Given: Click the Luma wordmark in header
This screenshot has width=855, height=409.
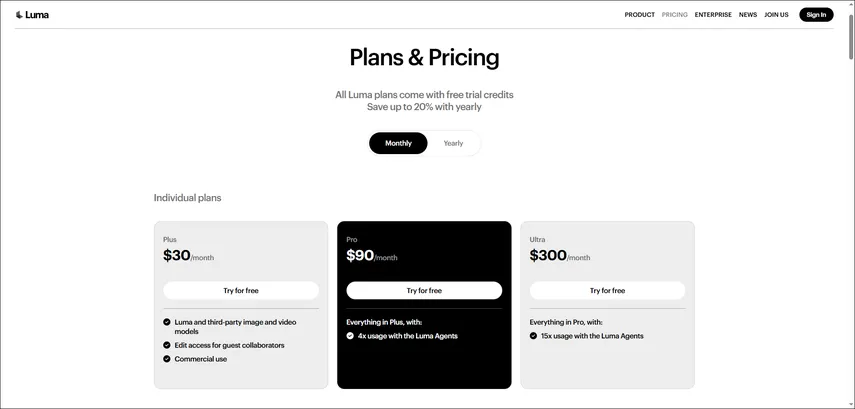Looking at the screenshot, I should (37, 15).
